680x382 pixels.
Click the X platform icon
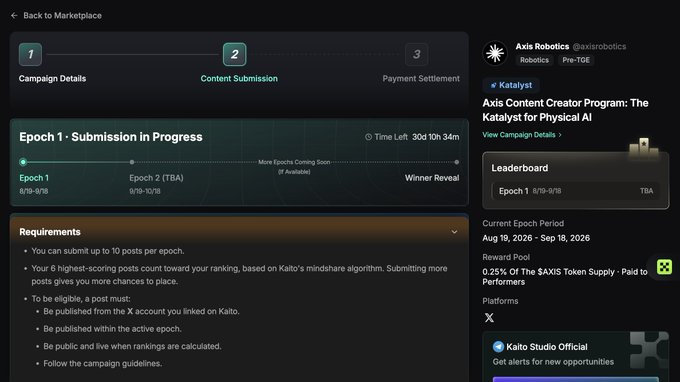pyautogui.click(x=489, y=318)
